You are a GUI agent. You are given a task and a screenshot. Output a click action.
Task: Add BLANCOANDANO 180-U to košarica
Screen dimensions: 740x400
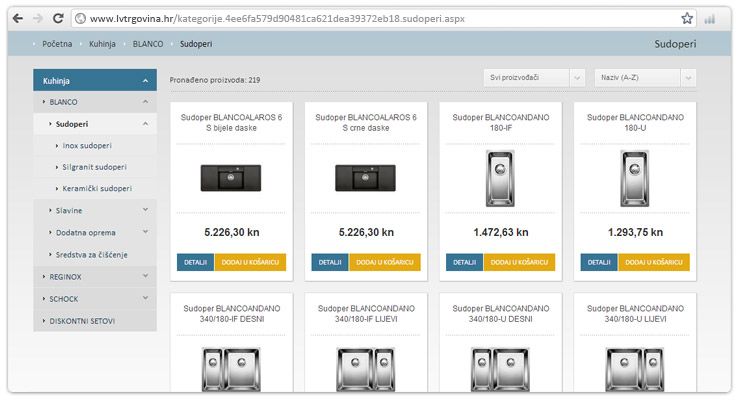click(654, 262)
